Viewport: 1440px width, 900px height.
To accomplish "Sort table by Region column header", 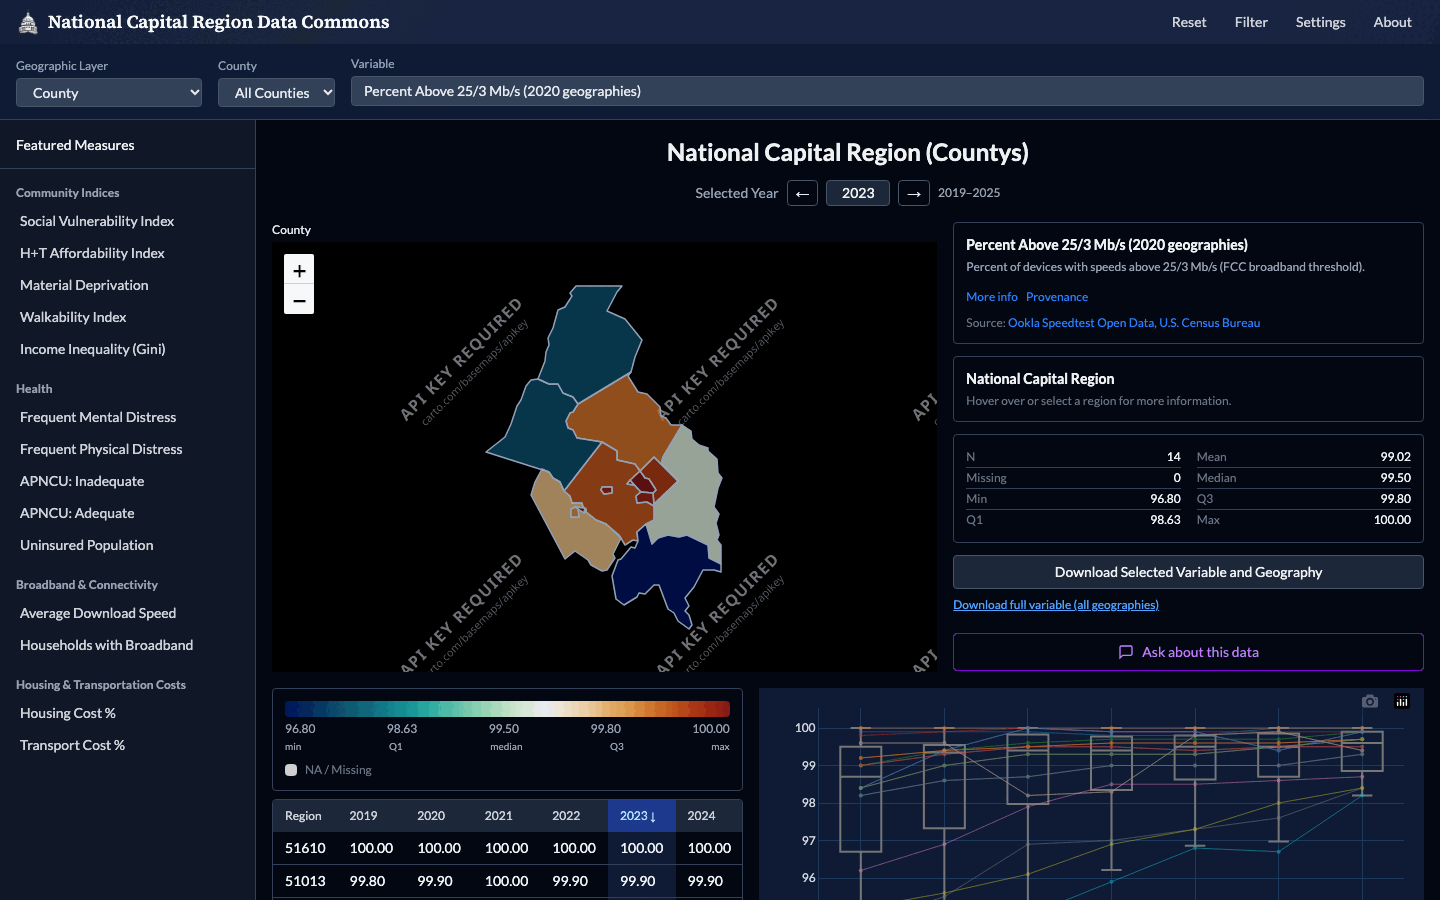I will click(304, 816).
